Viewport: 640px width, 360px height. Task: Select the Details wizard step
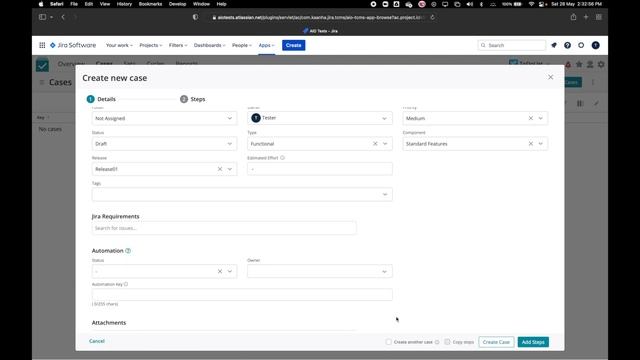pos(101,99)
